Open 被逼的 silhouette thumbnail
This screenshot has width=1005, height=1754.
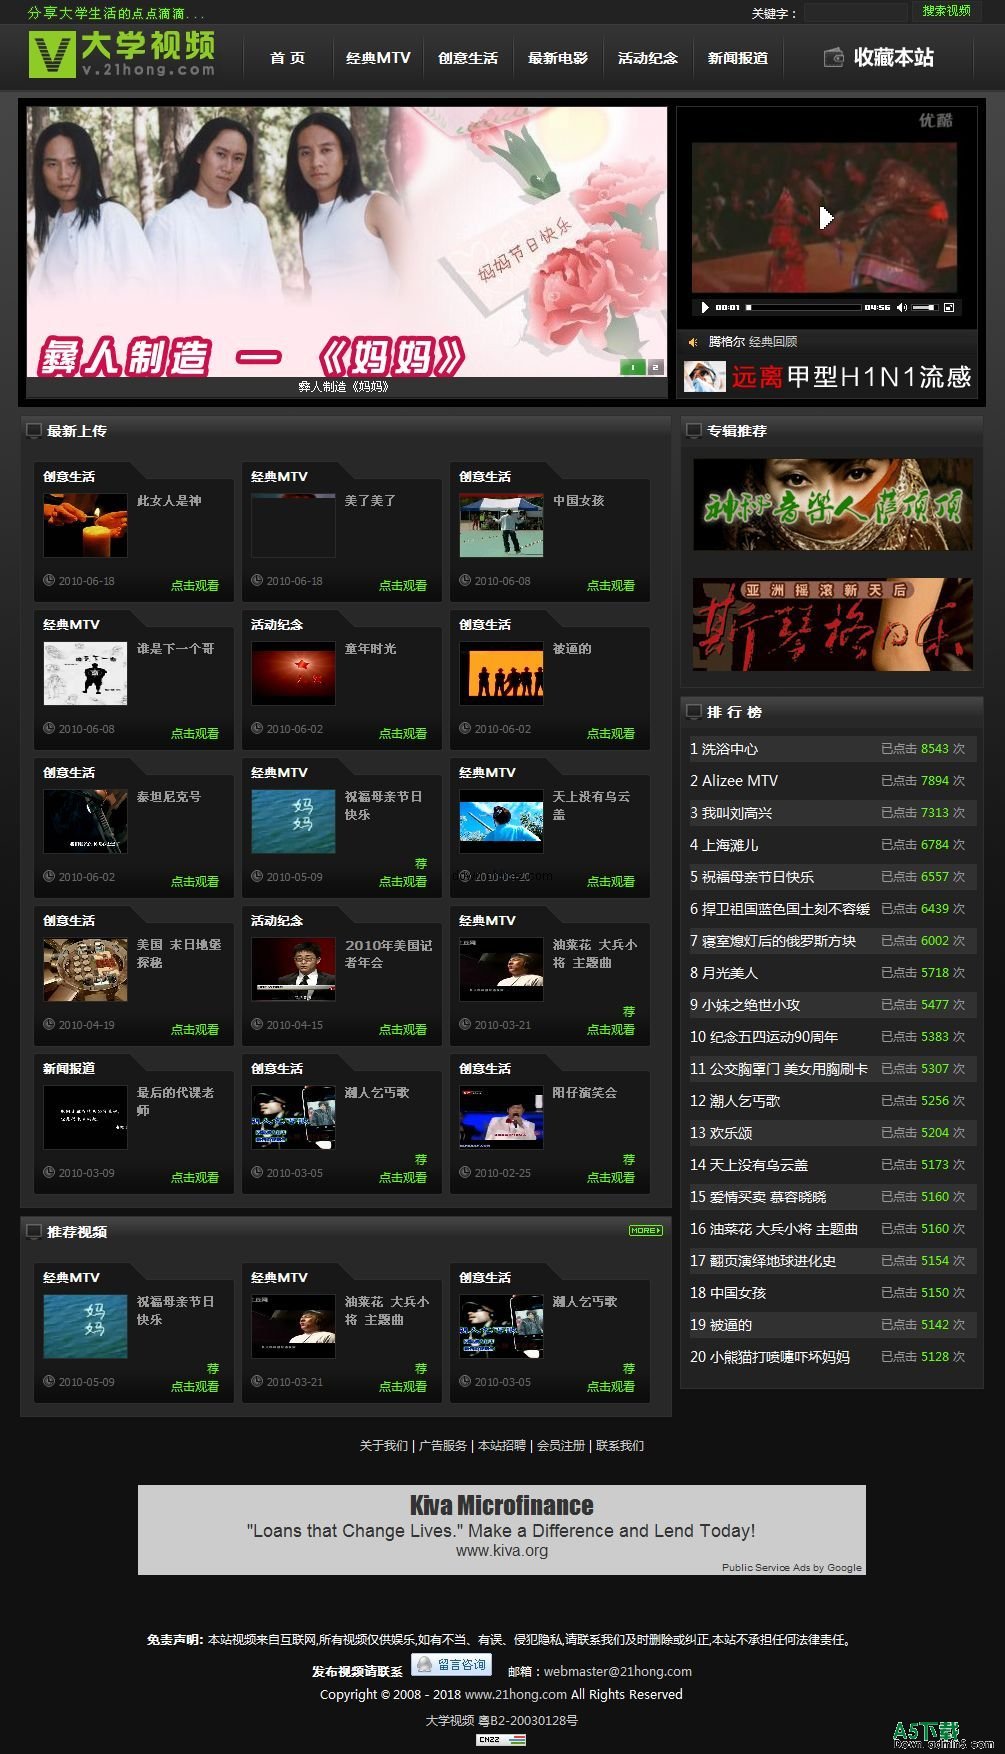(501, 673)
